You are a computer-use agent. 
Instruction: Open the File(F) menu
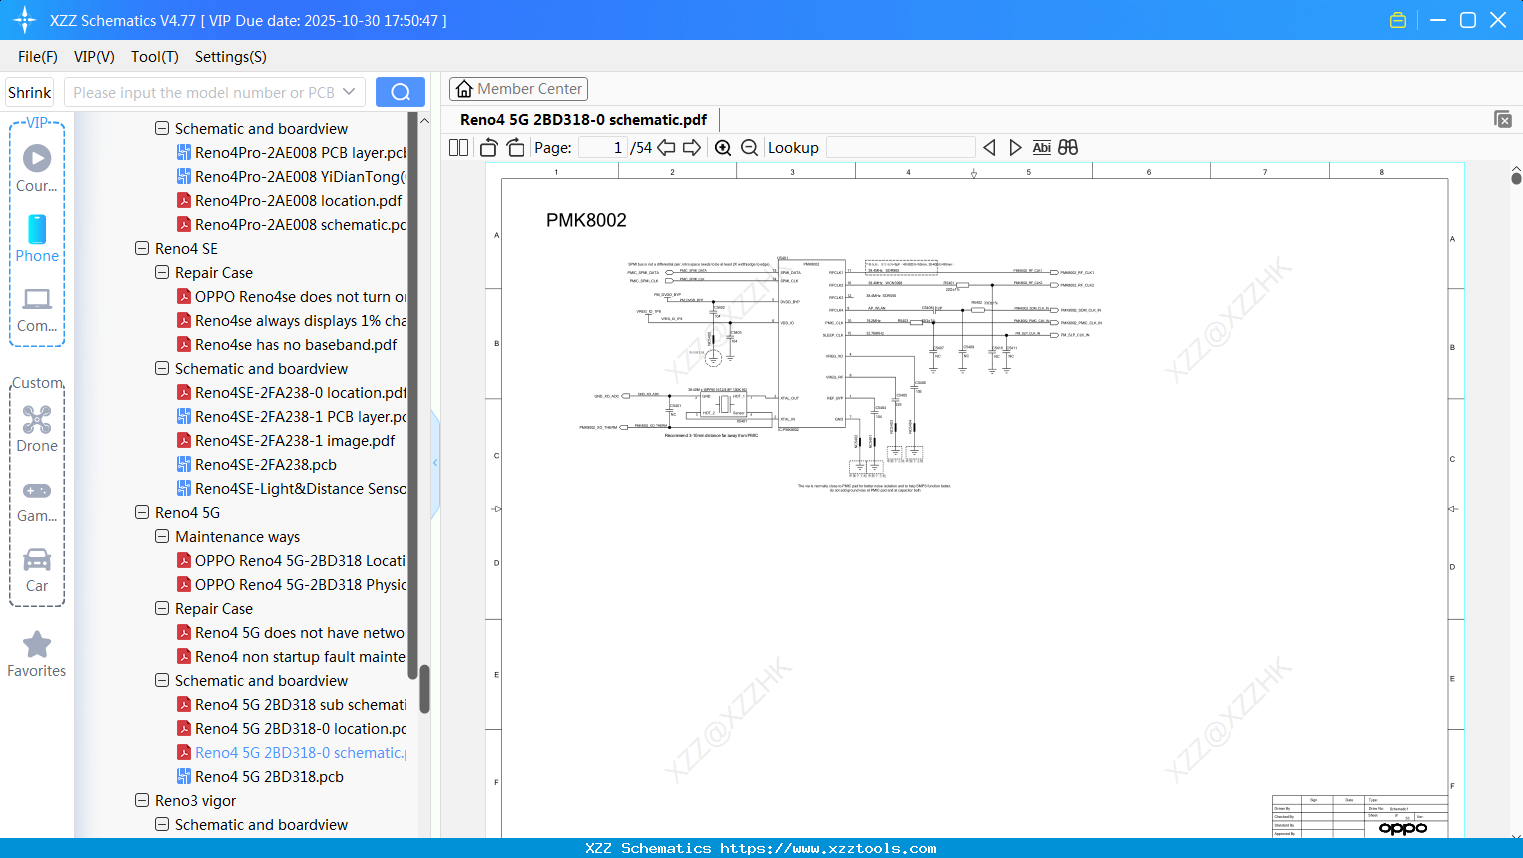38,57
